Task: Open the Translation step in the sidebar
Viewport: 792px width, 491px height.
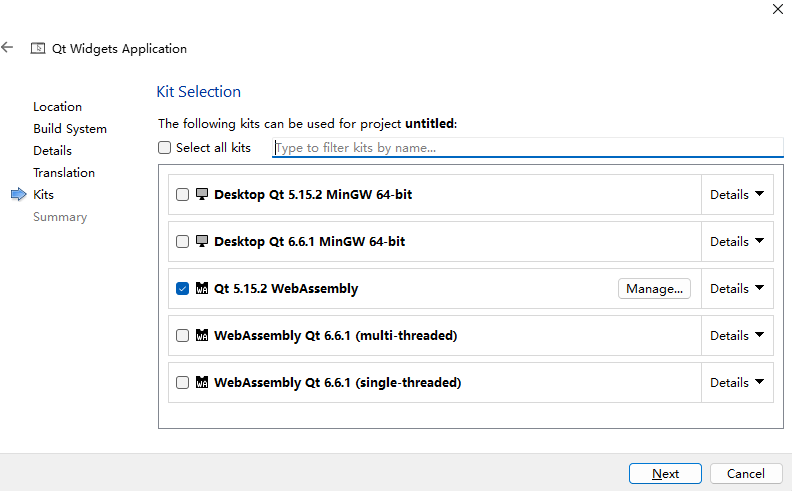Action: (64, 173)
